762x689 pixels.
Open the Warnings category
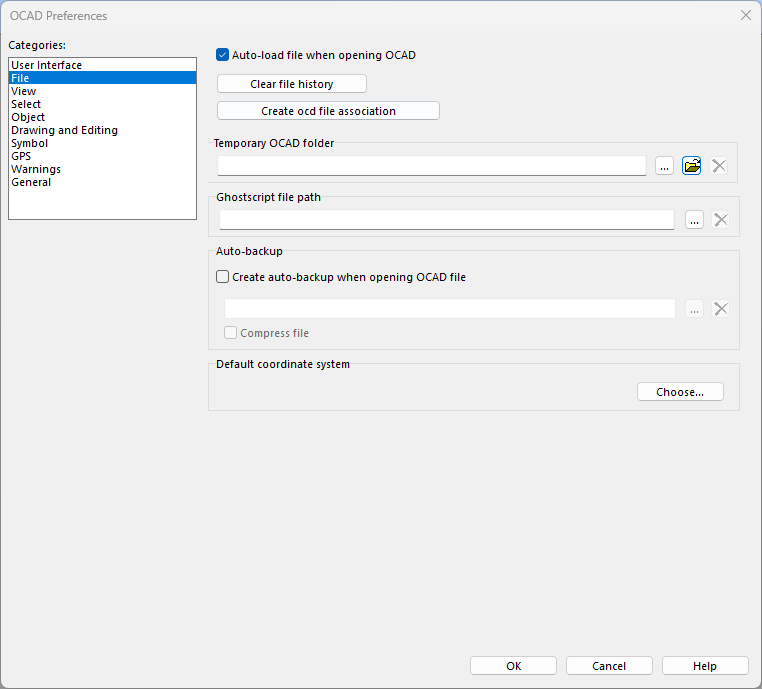pos(103,169)
